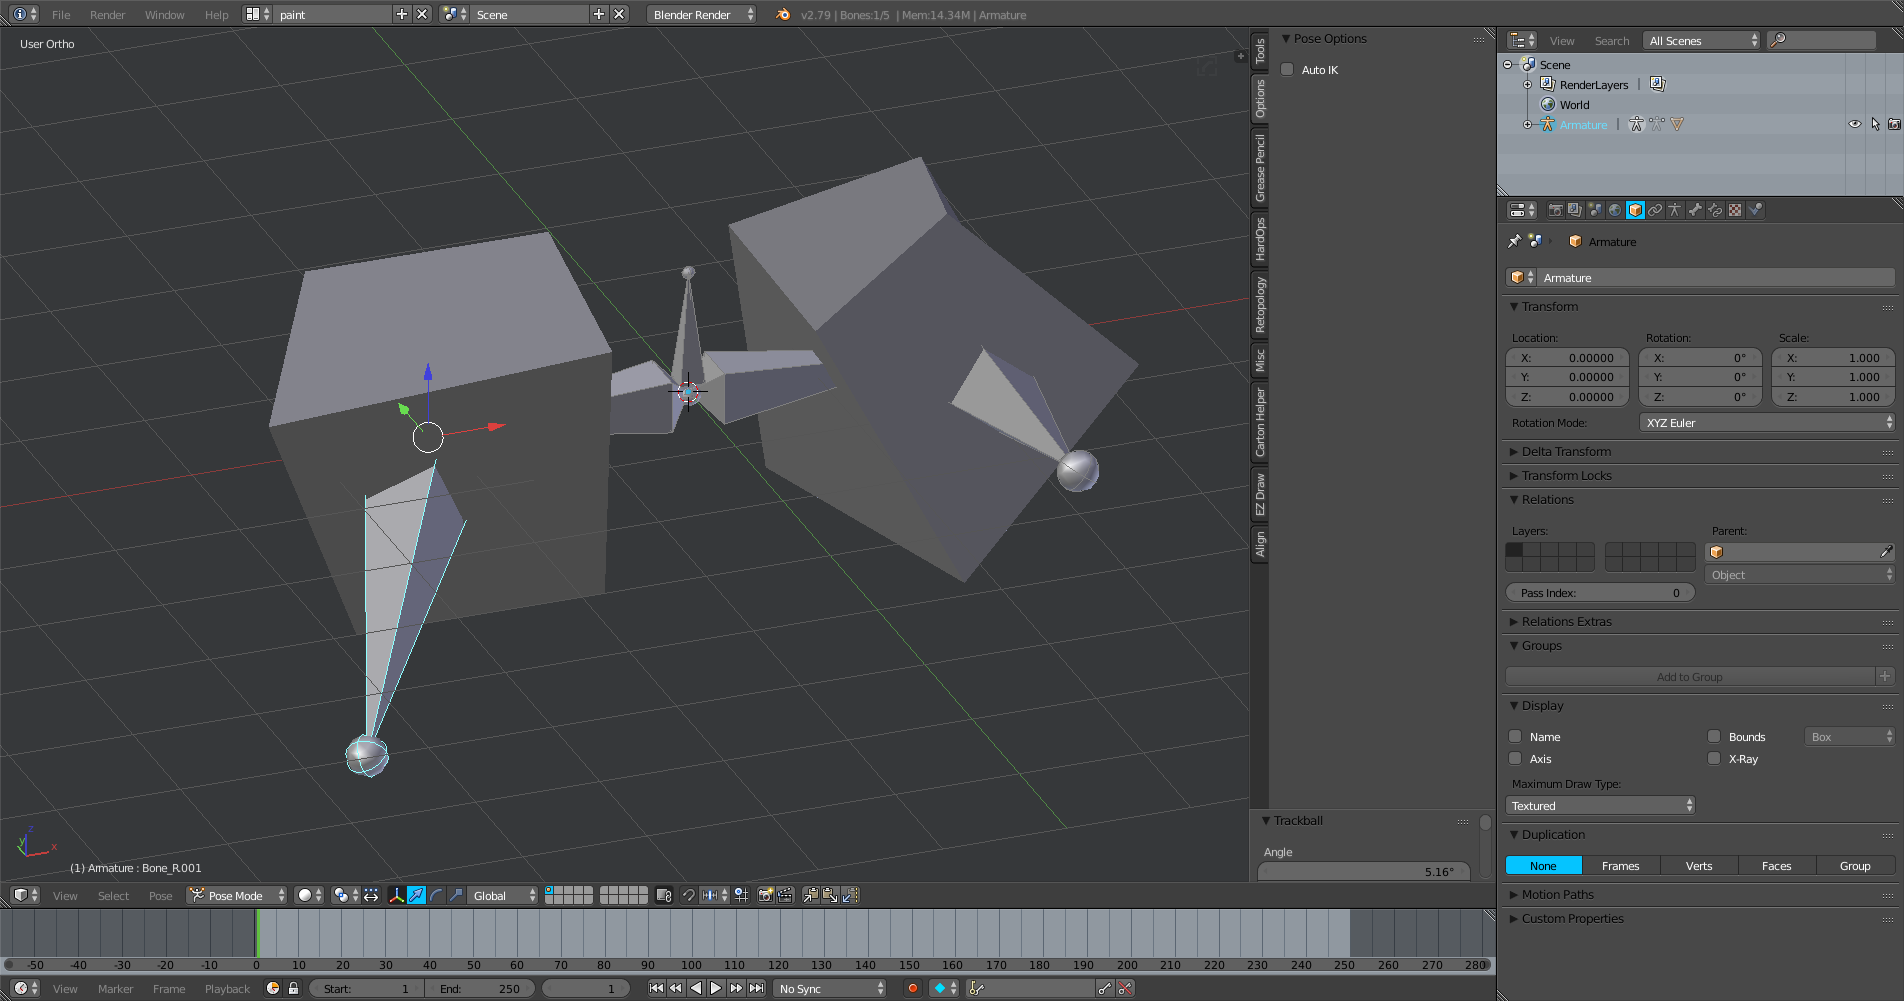Open the Armature Data properties tab

pos(1675,210)
